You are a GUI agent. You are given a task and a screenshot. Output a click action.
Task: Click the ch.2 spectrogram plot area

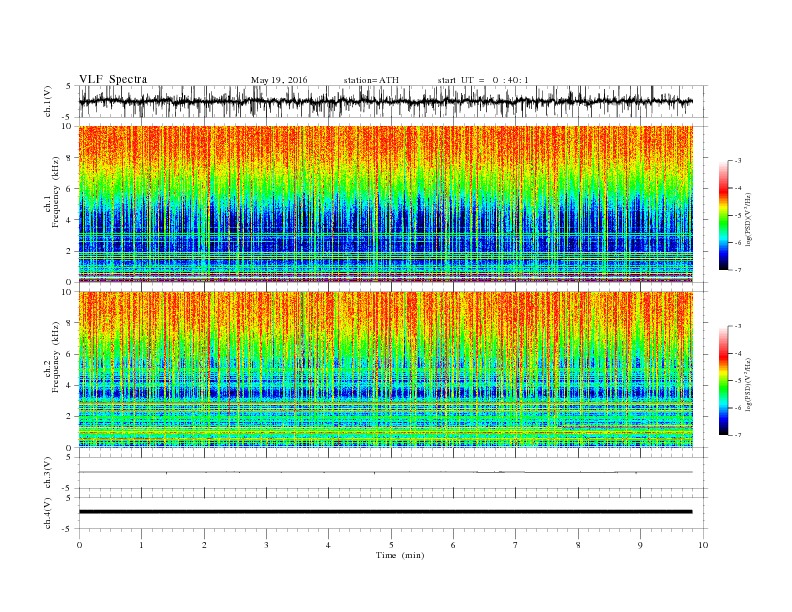385,370
